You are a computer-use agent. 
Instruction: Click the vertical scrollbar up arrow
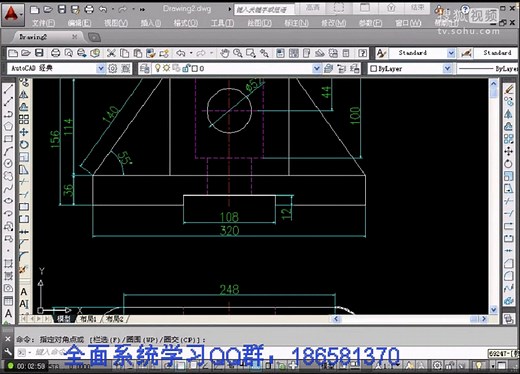coord(494,83)
